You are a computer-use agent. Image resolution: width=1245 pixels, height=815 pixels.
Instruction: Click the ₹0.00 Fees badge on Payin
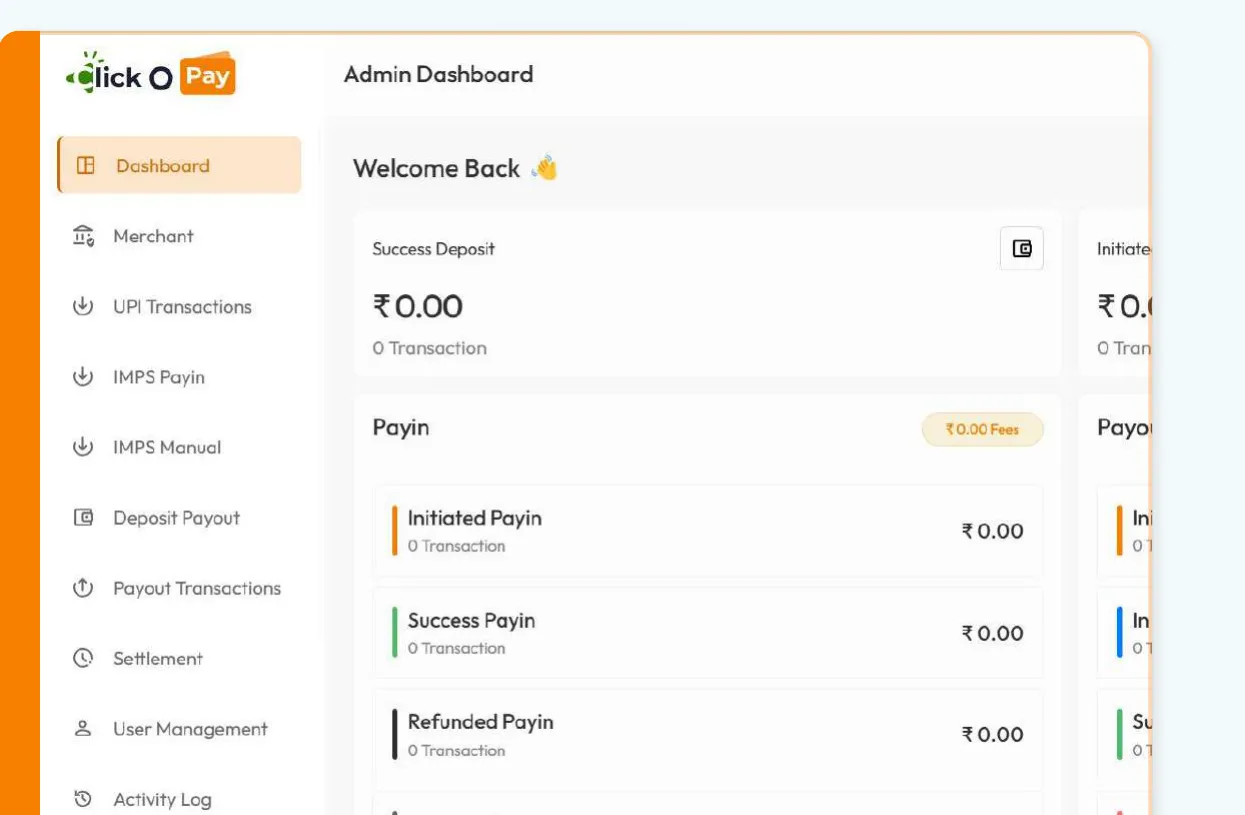982,429
